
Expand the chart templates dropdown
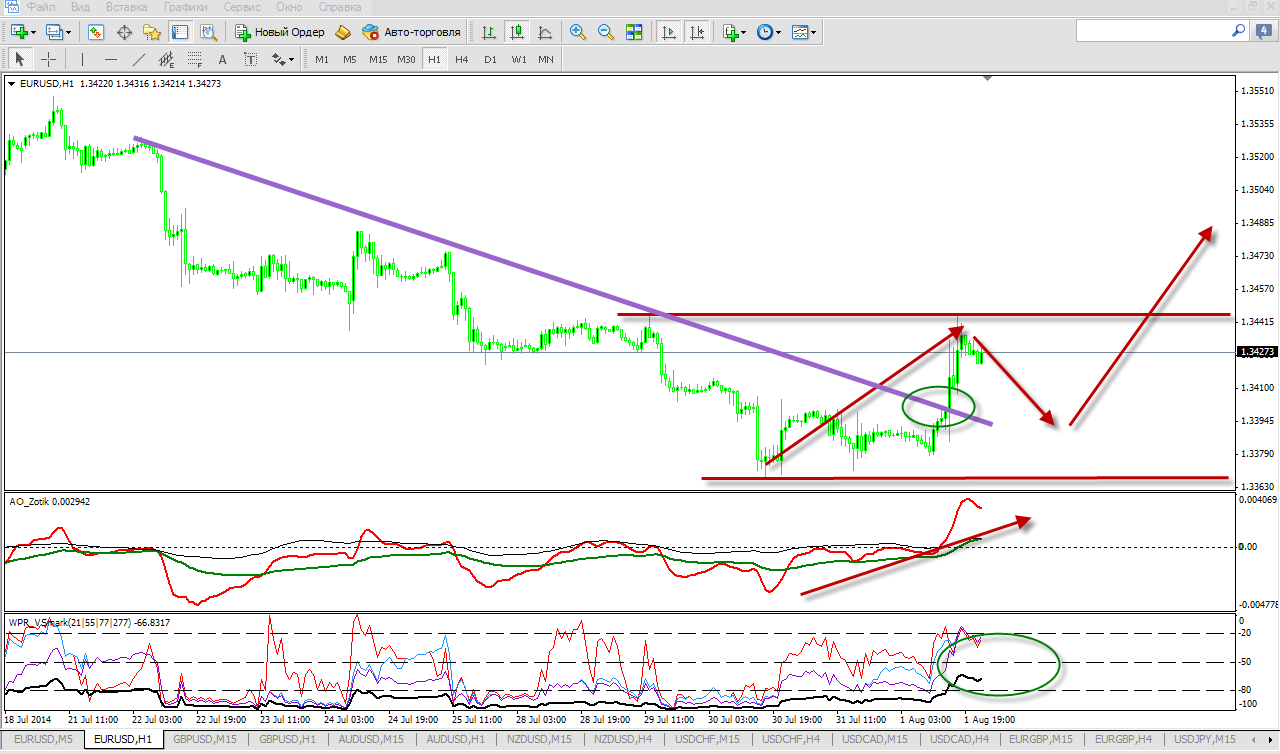(814, 32)
